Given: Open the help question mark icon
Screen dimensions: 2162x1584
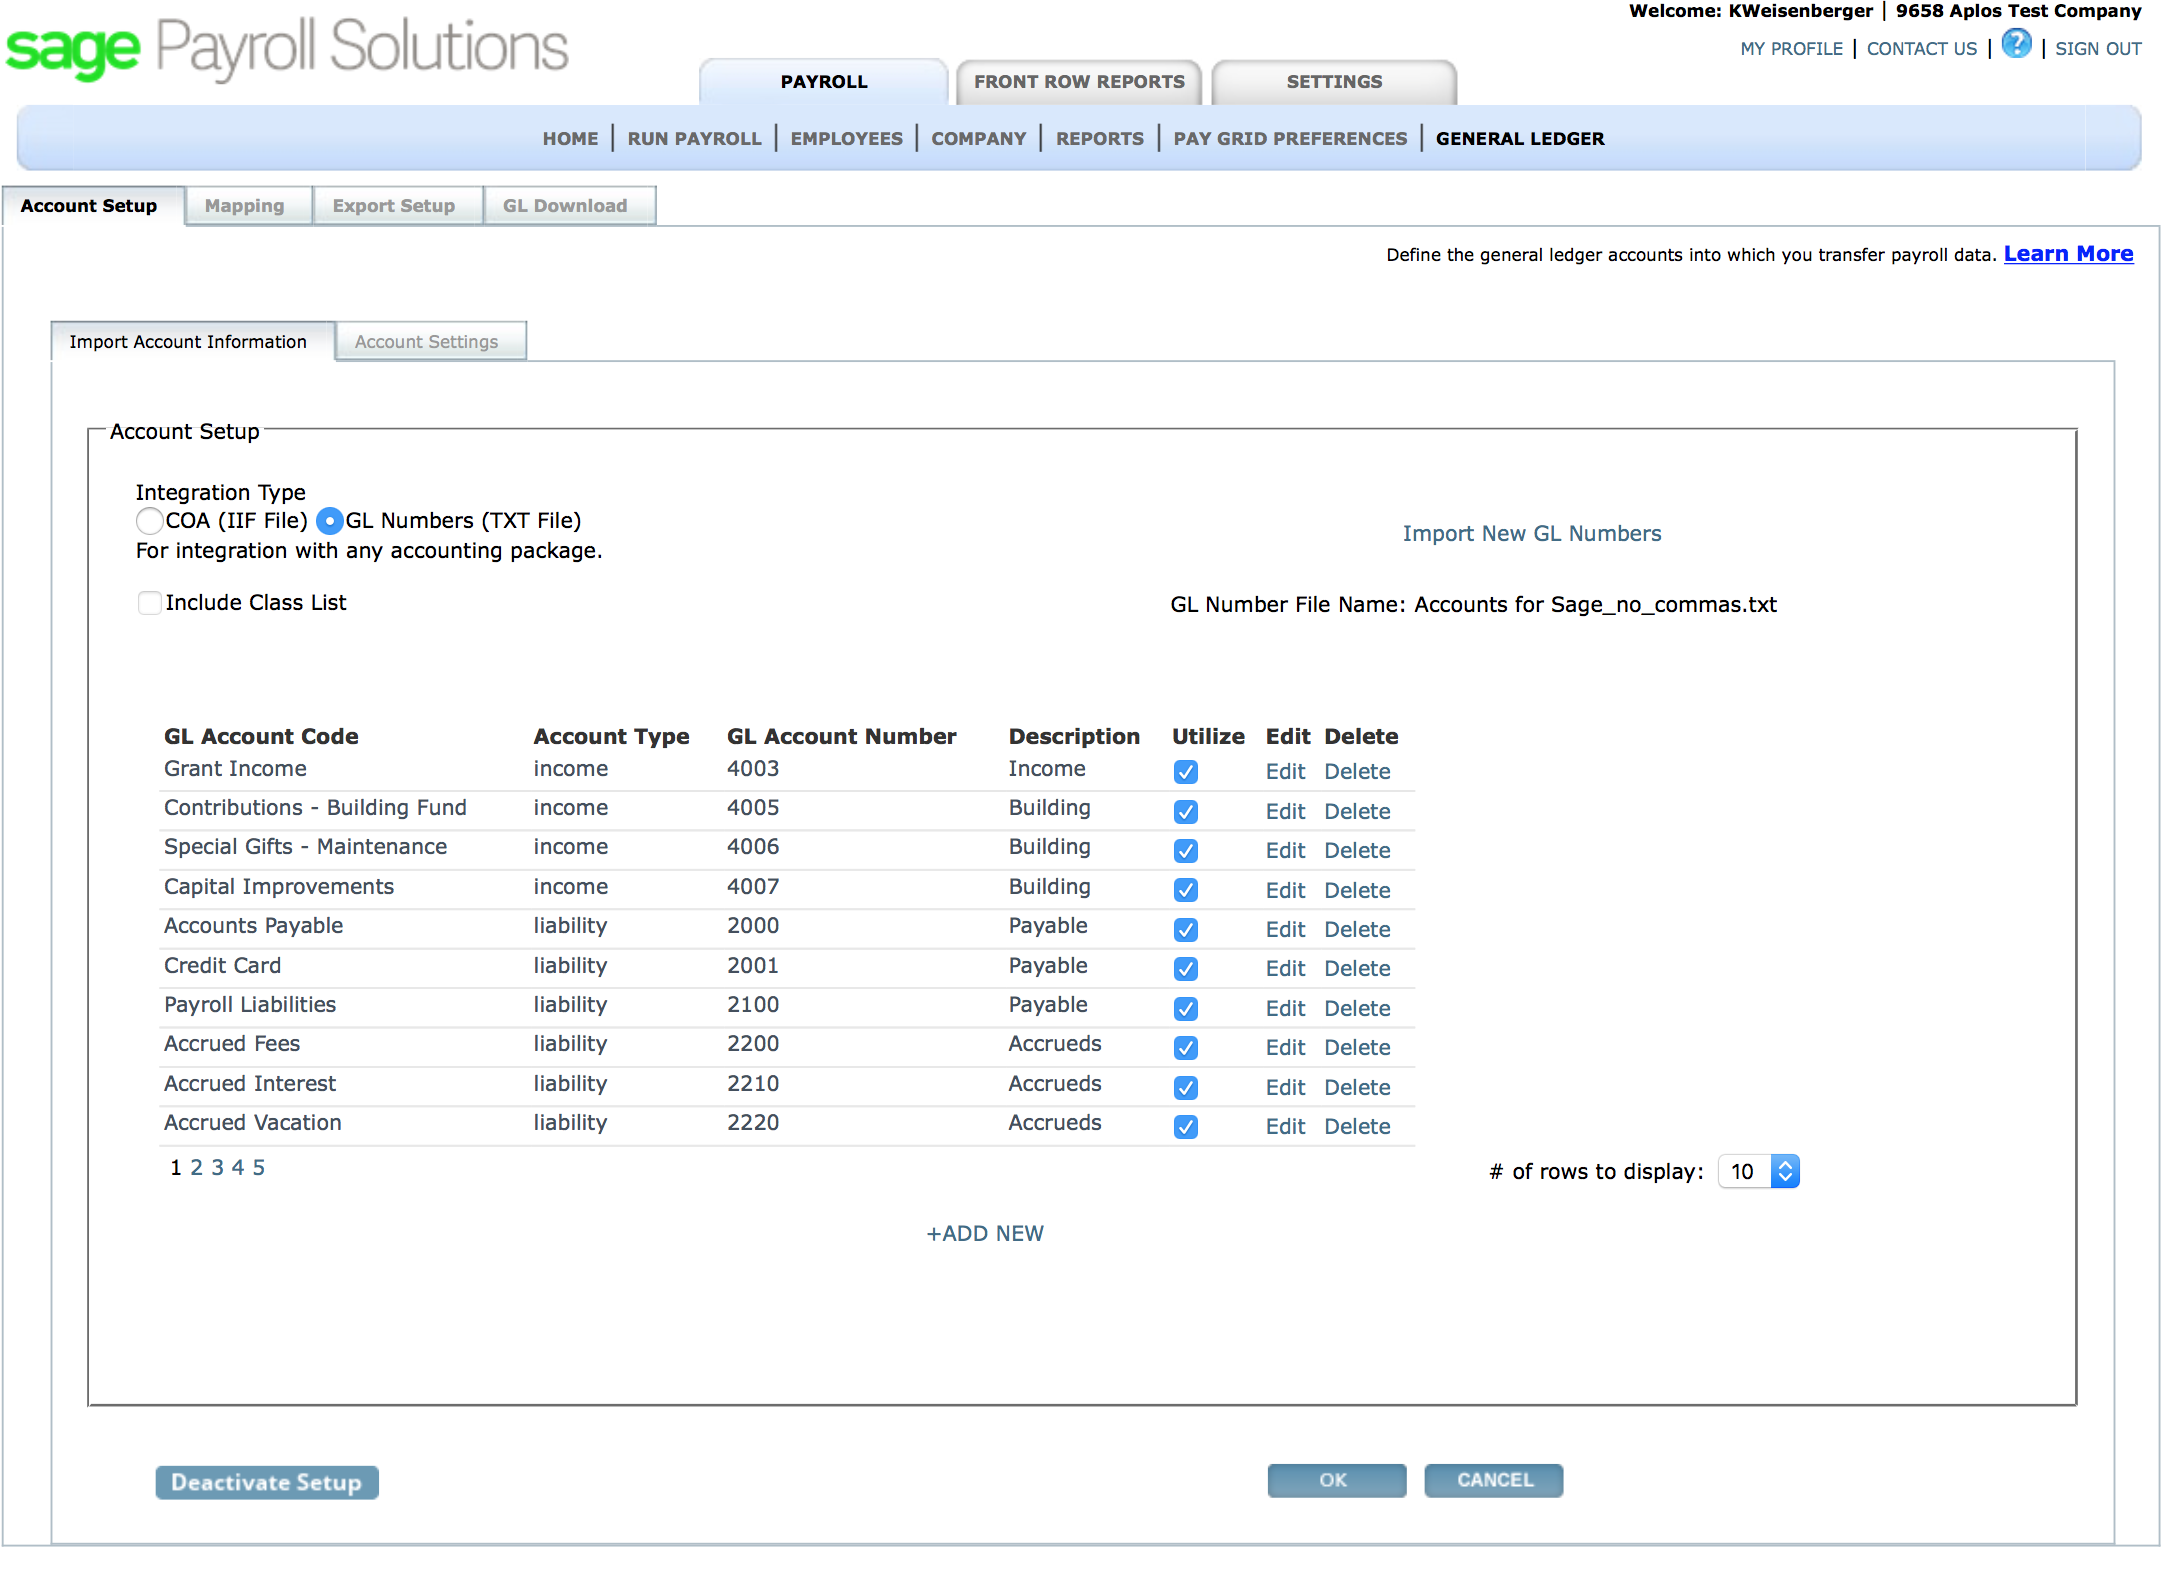Looking at the screenshot, I should coord(2016,44).
